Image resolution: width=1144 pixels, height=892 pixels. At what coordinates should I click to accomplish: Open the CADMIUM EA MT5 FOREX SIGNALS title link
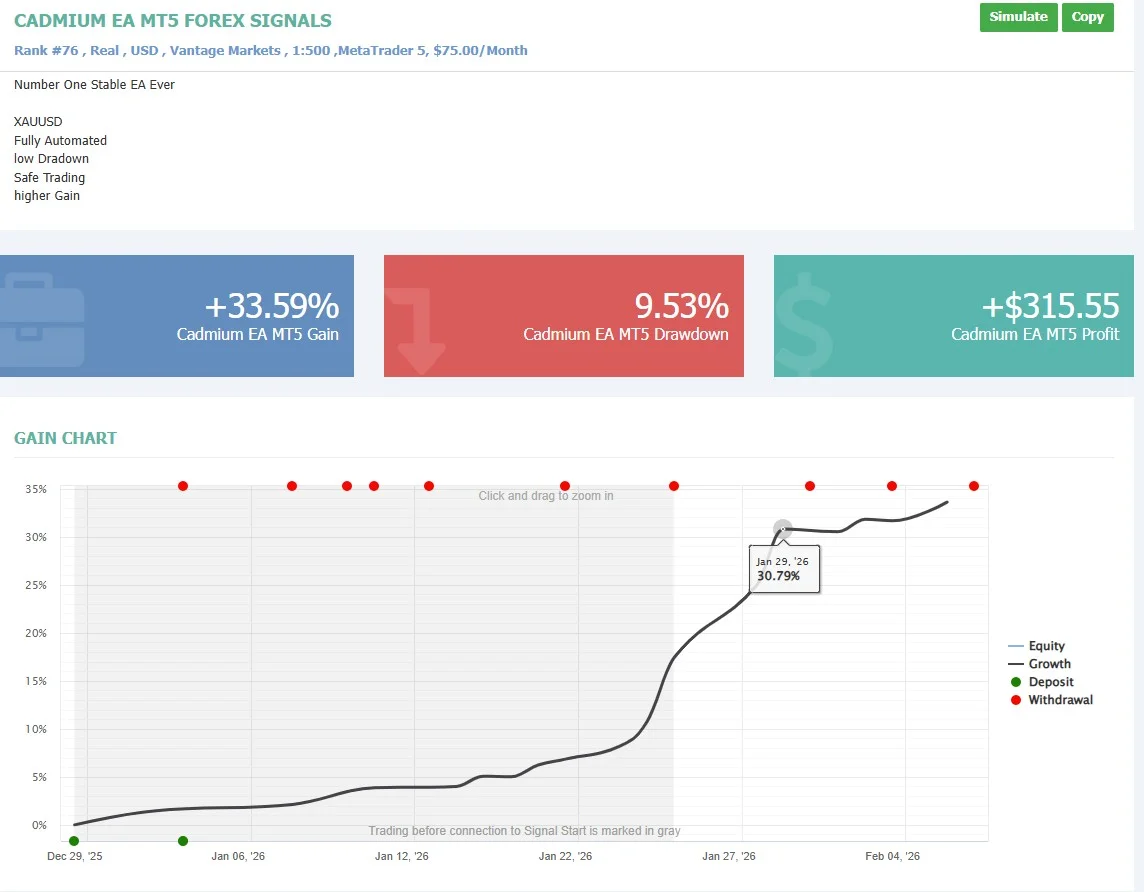click(172, 20)
